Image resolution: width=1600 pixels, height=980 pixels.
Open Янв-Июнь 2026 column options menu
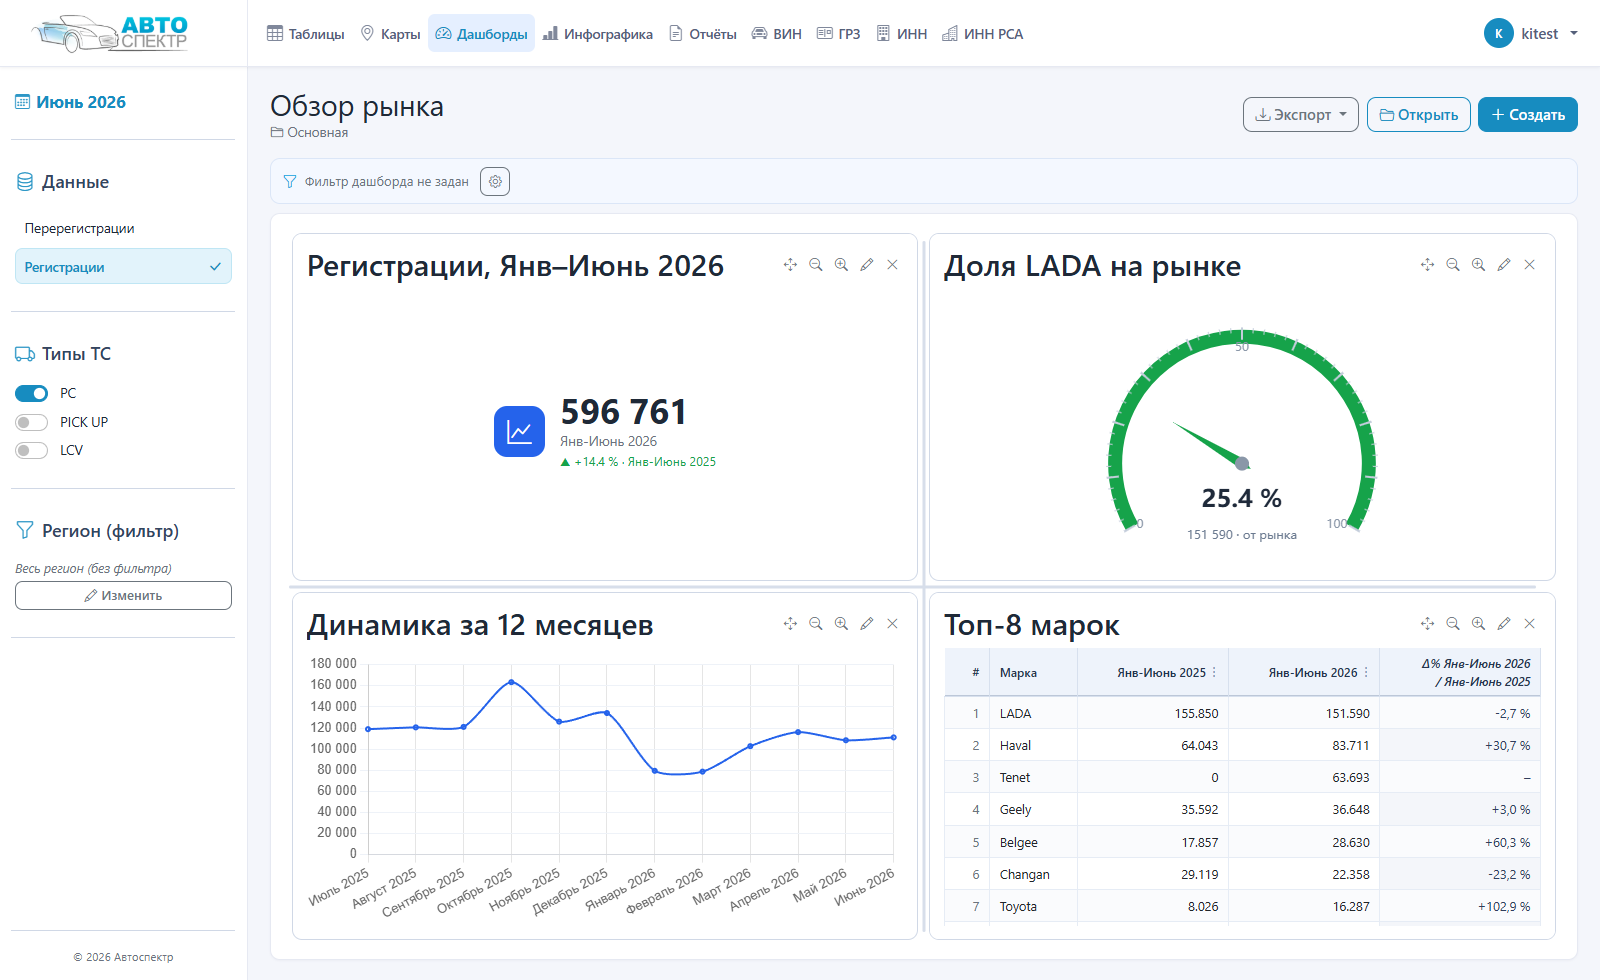click(1366, 672)
